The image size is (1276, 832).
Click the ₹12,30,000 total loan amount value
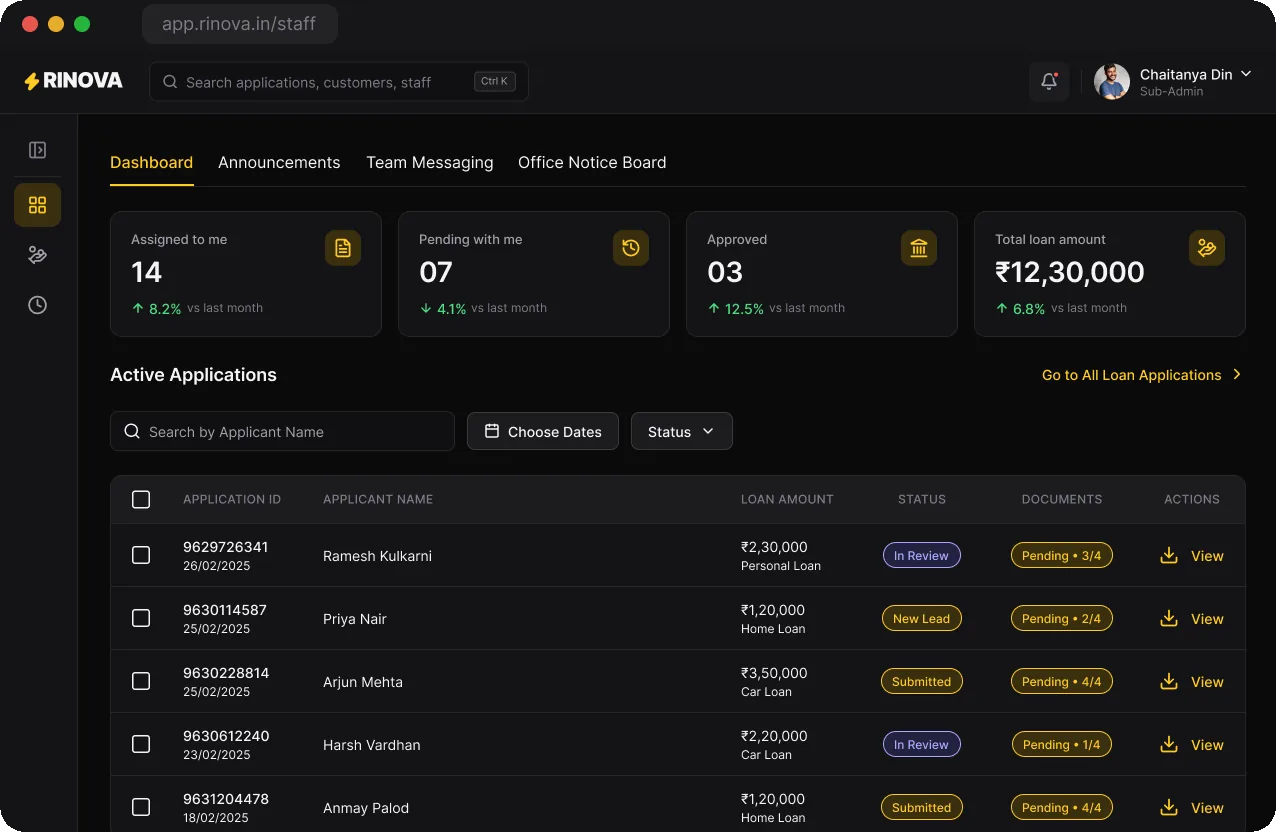pyautogui.click(x=1070, y=272)
